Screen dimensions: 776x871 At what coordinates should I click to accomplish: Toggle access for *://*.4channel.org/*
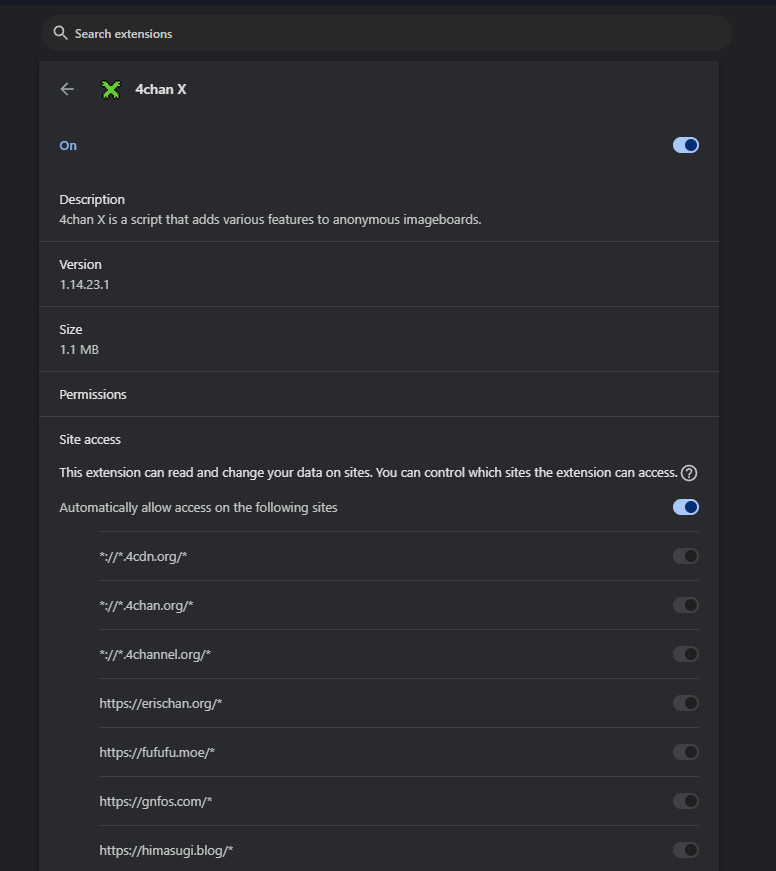point(685,654)
